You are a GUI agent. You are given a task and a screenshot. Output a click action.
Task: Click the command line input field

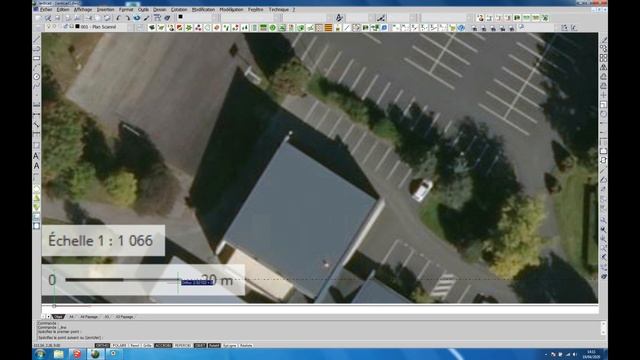(318, 338)
